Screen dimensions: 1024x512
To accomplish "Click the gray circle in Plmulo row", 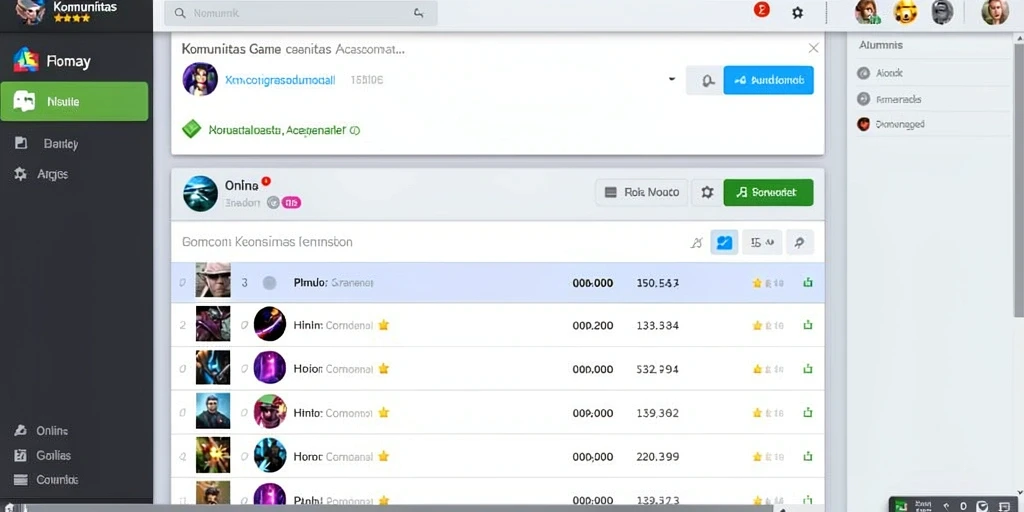I will pyautogui.click(x=269, y=283).
